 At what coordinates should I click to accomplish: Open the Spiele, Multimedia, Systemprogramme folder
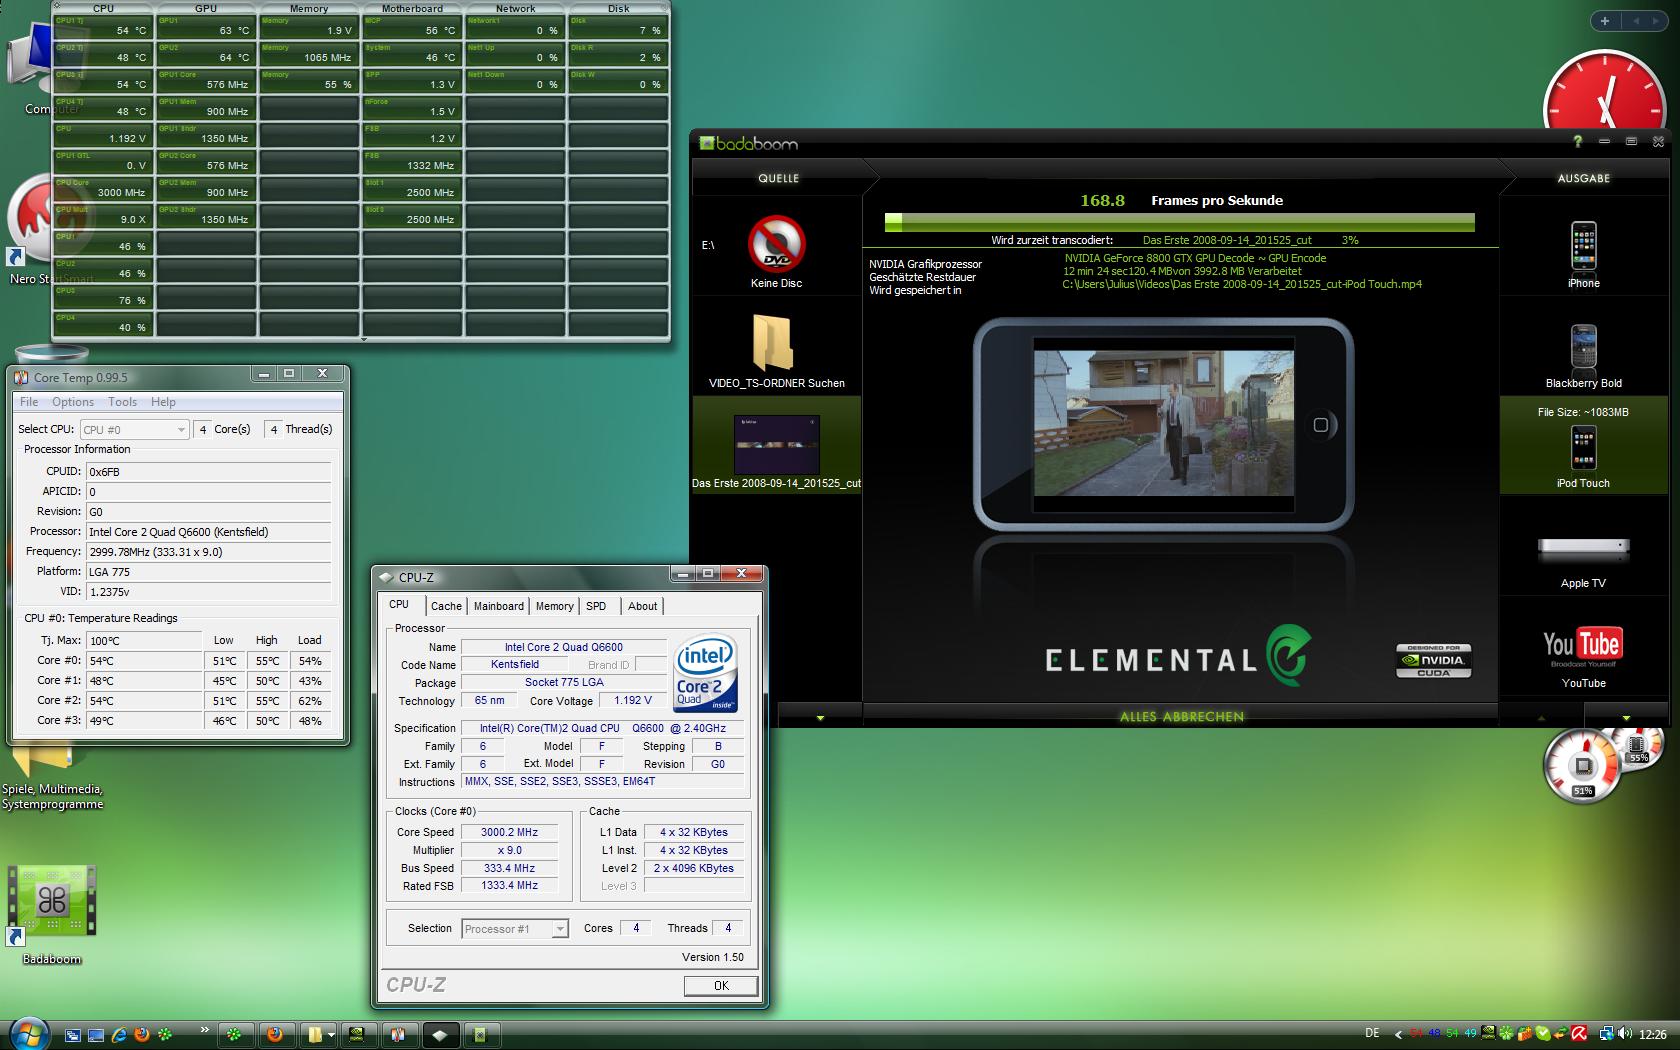45,761
